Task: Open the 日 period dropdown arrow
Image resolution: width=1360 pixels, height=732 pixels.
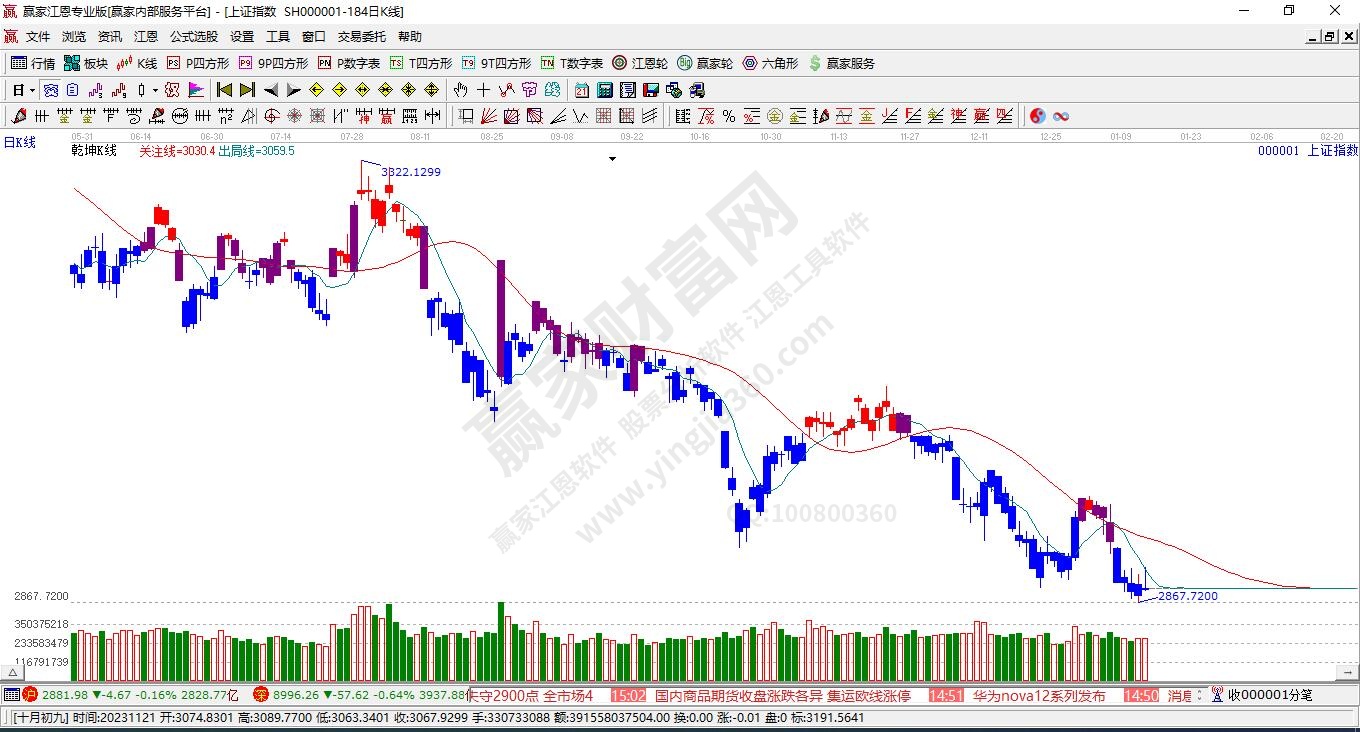Action: tap(32, 90)
